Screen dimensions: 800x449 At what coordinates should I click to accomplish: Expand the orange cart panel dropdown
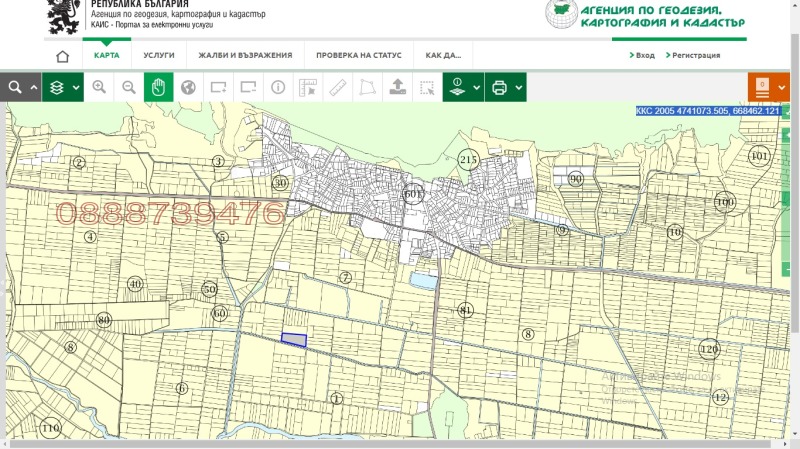click(x=782, y=87)
